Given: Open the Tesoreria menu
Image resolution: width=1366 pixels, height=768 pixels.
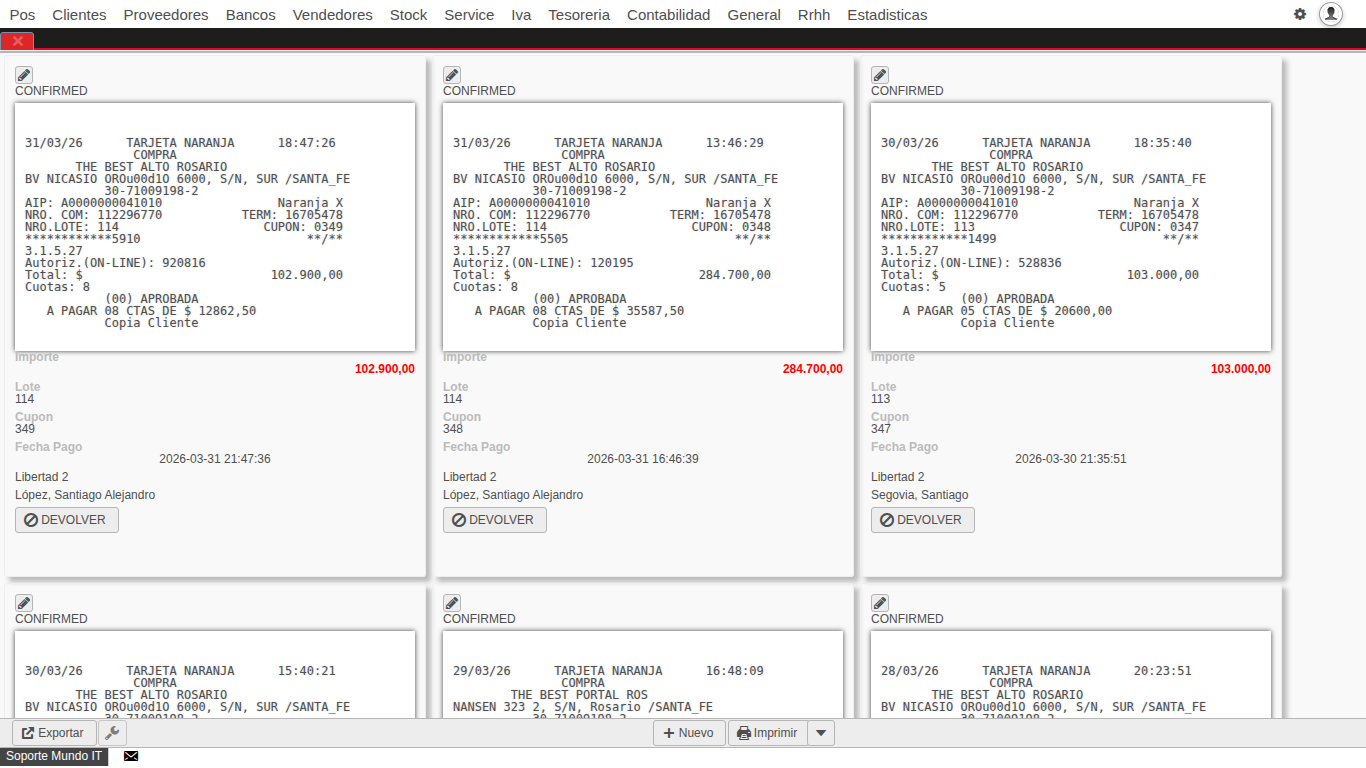Looking at the screenshot, I should (578, 14).
